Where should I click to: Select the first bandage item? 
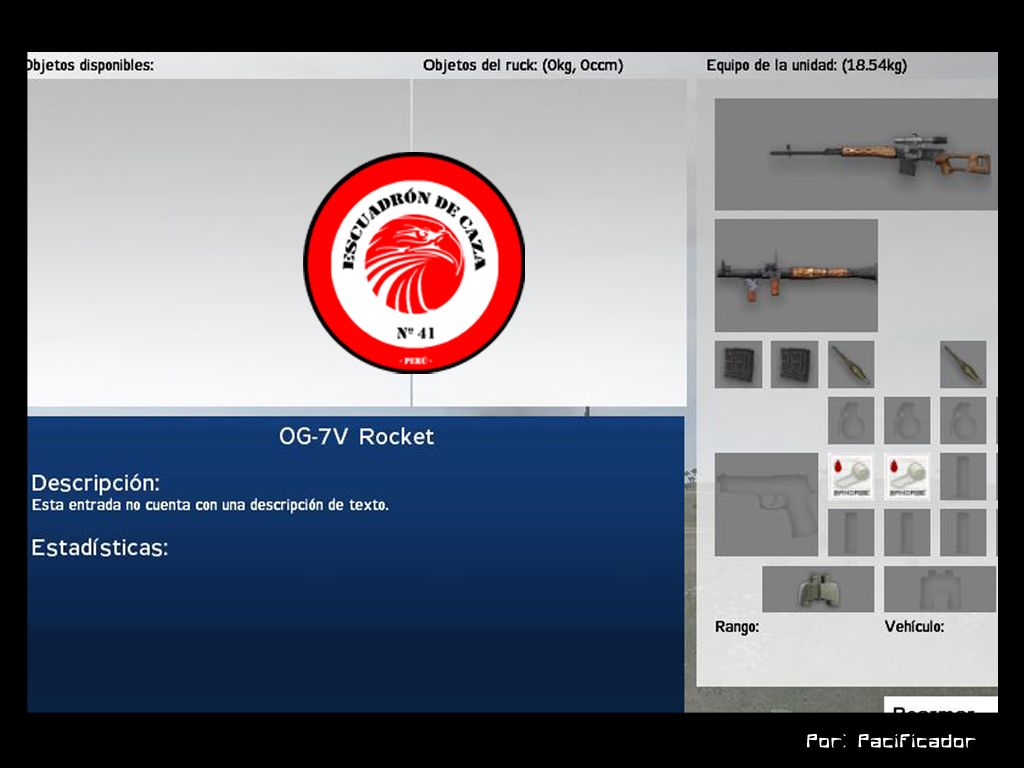(x=851, y=477)
